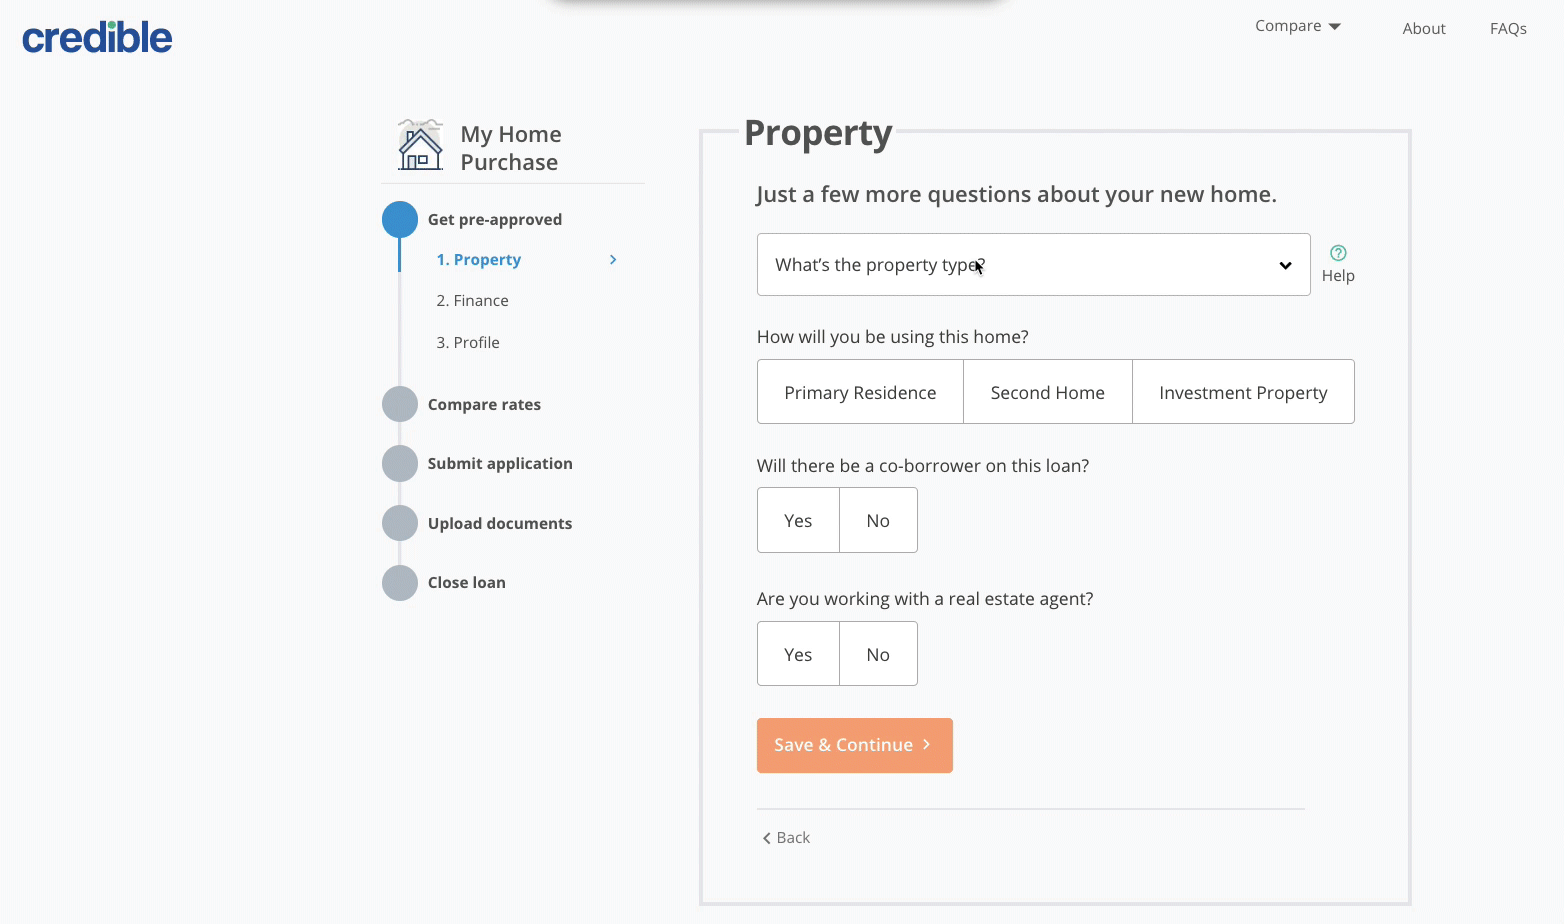
Task: Click the Get pre-approved step circle
Action: coord(400,220)
